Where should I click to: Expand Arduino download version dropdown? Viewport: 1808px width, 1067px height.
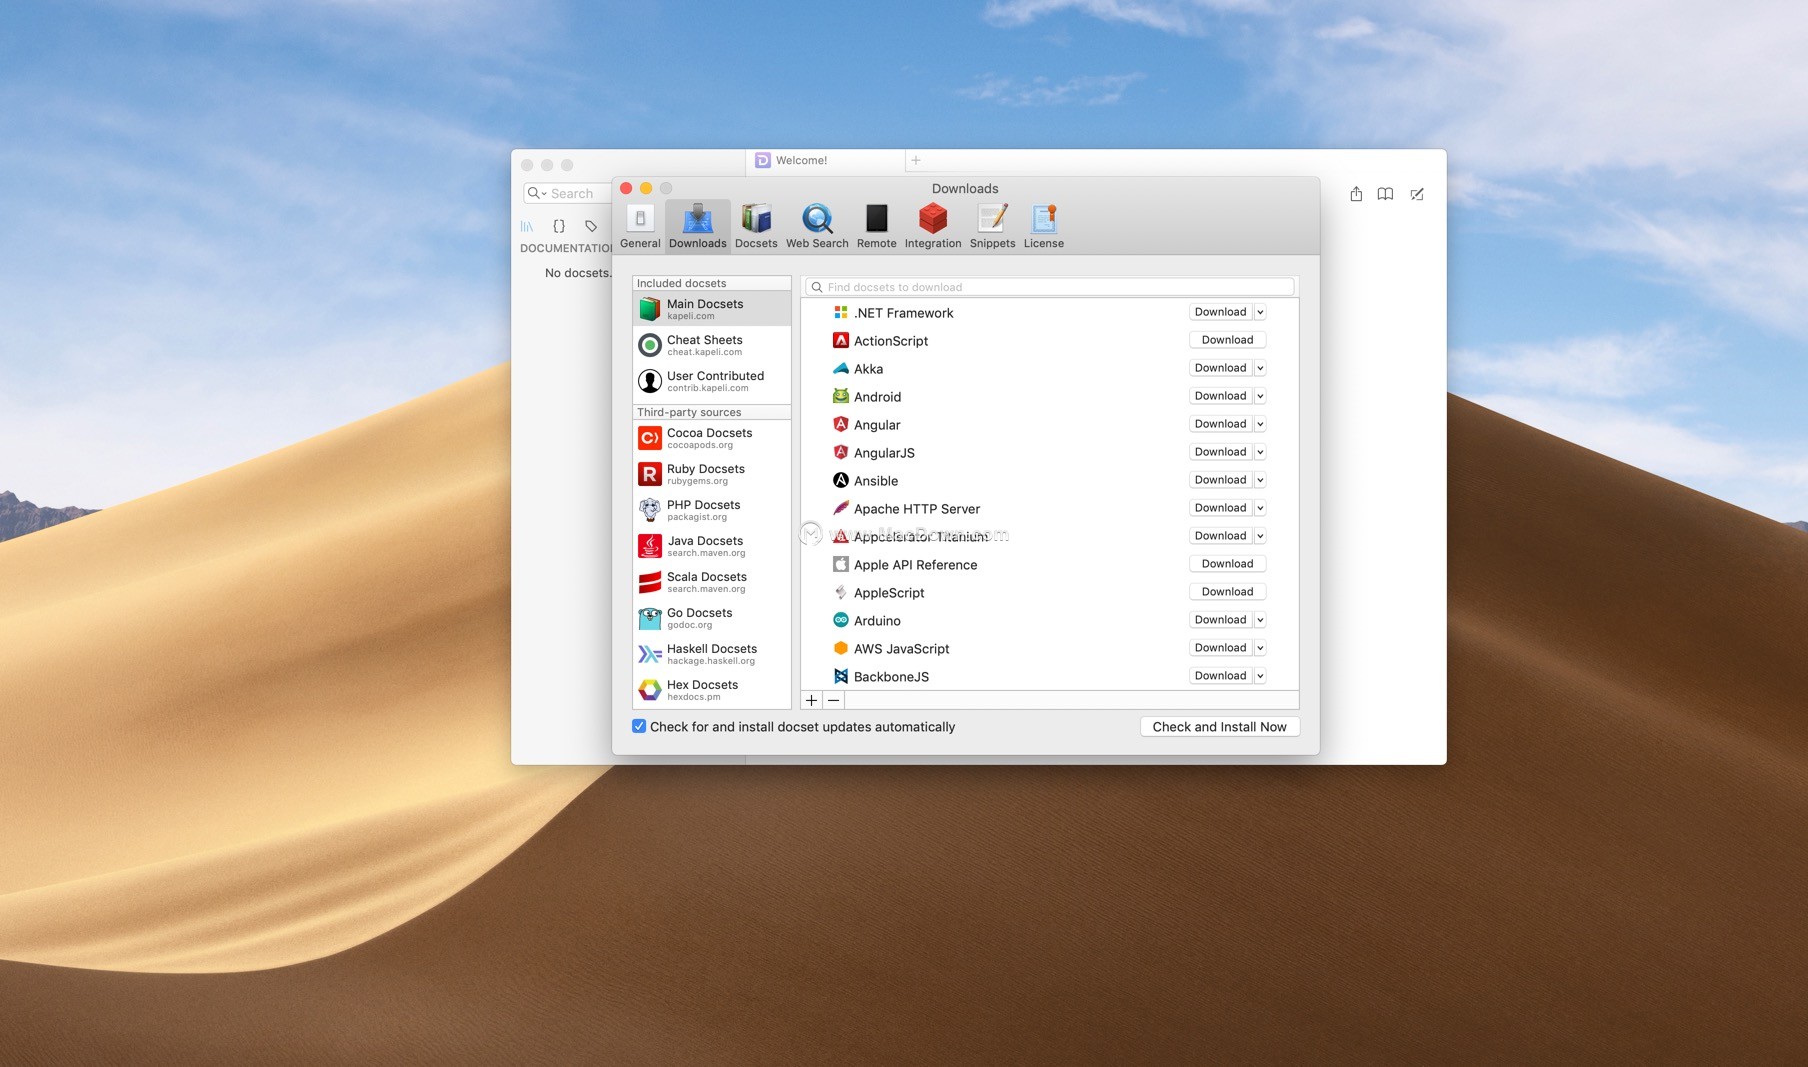point(1260,620)
